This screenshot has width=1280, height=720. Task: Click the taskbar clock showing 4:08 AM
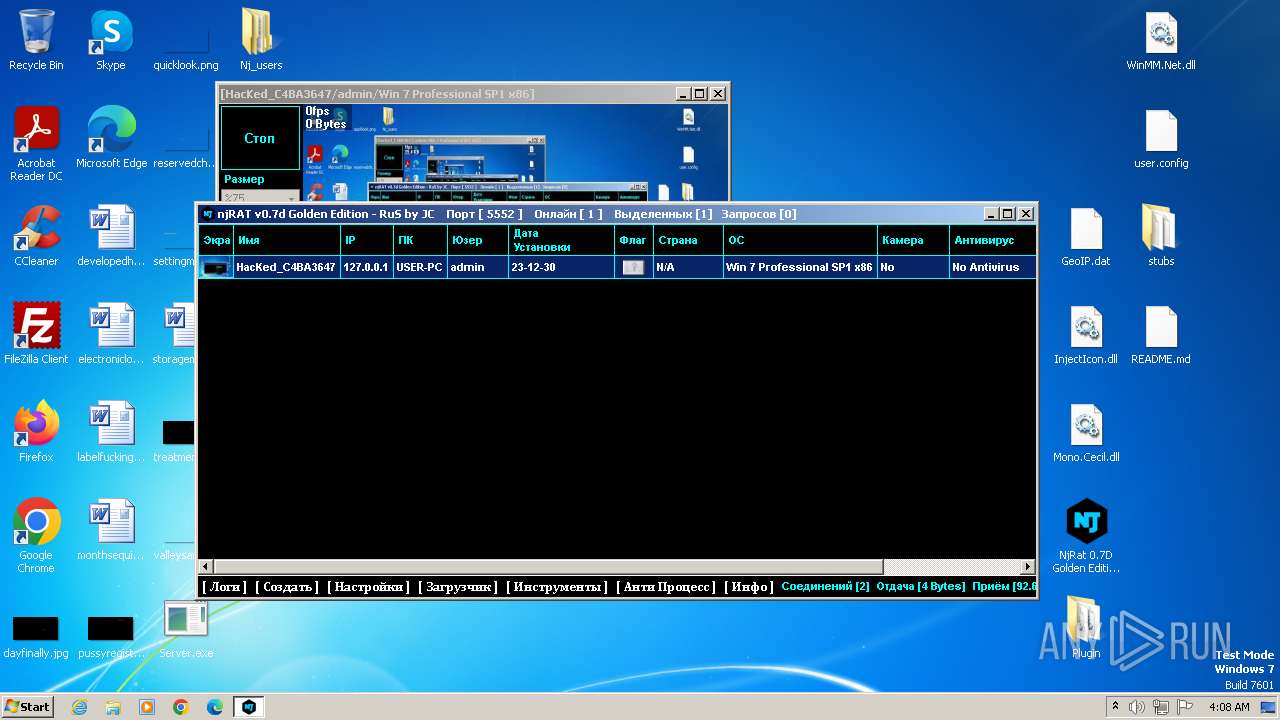pos(1228,707)
